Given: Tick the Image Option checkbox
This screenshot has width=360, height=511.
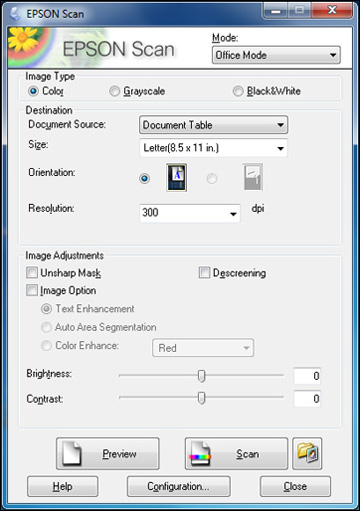Looking at the screenshot, I should point(32,290).
